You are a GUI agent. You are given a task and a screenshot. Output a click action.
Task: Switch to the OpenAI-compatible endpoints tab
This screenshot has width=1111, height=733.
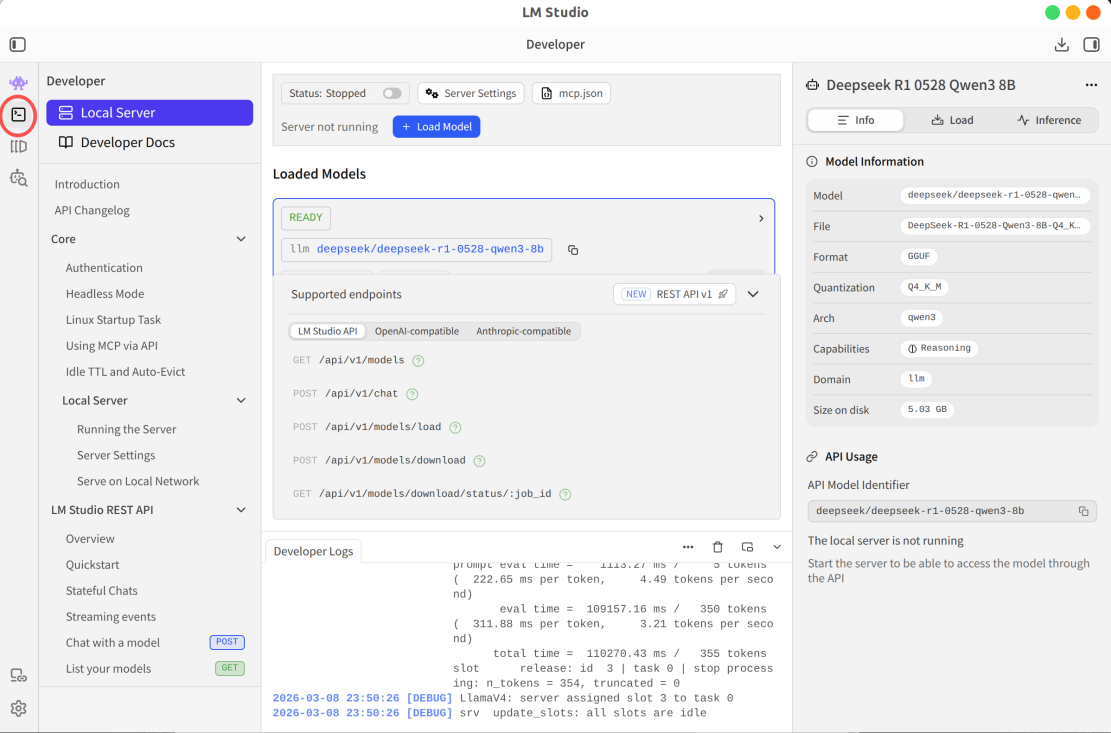417,331
